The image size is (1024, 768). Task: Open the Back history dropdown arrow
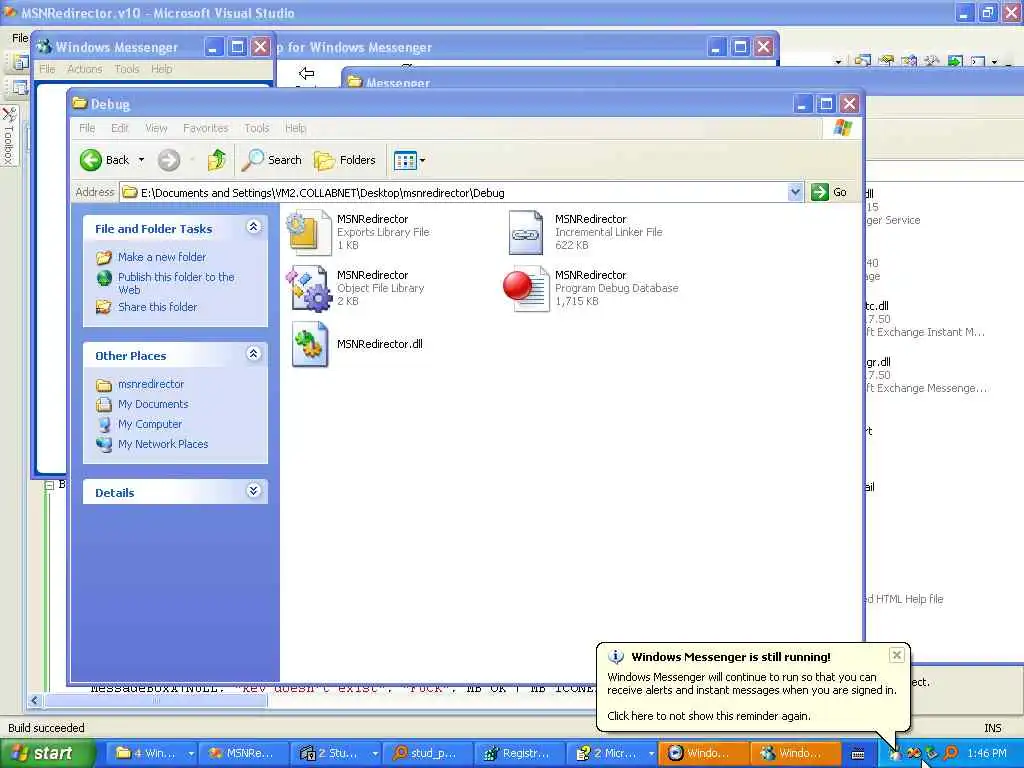pyautogui.click(x=141, y=160)
